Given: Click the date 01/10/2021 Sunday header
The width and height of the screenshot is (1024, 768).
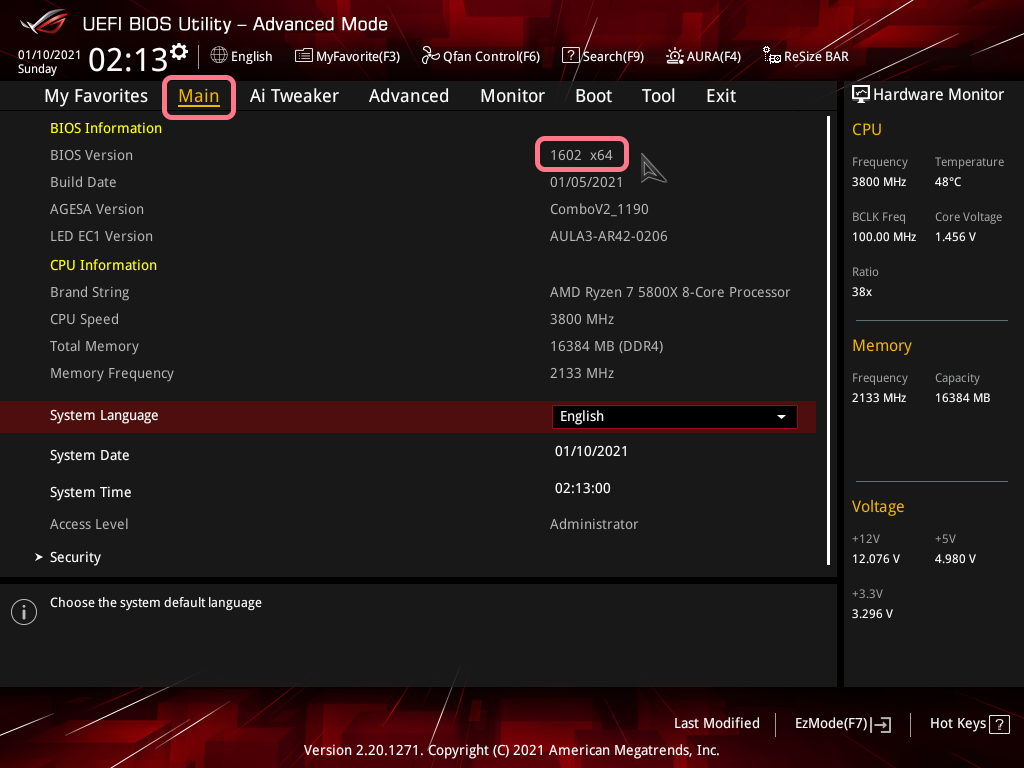Looking at the screenshot, I should pos(49,61).
